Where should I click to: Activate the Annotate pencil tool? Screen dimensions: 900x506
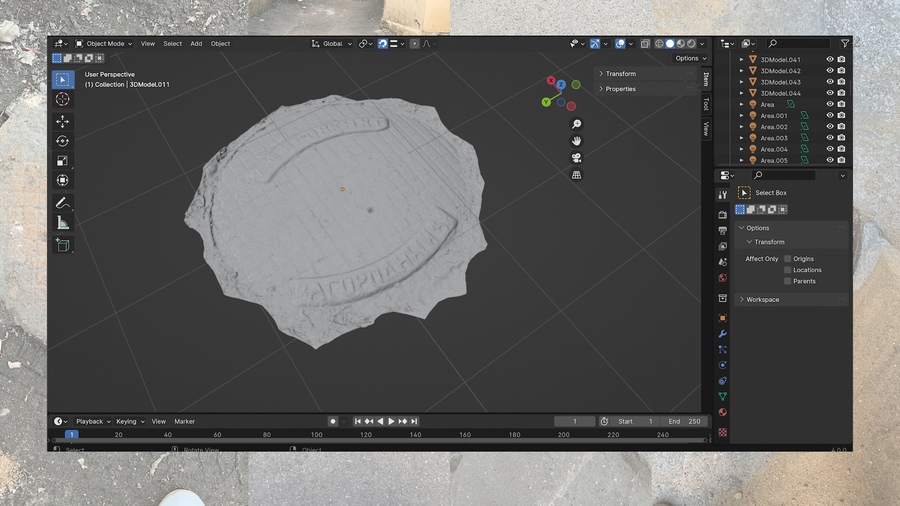pyautogui.click(x=63, y=203)
